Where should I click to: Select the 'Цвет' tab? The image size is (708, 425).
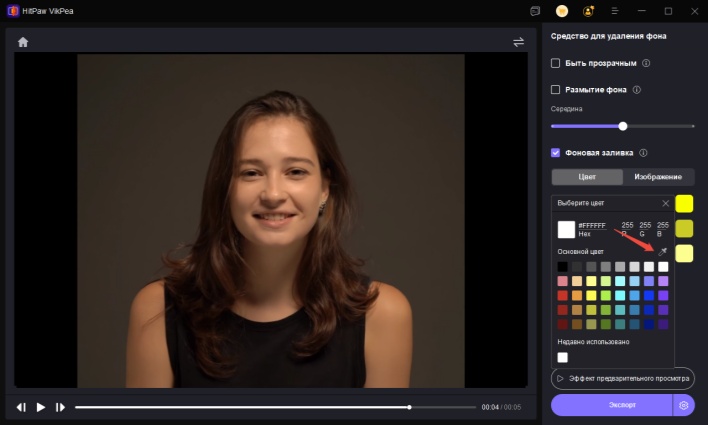click(587, 177)
